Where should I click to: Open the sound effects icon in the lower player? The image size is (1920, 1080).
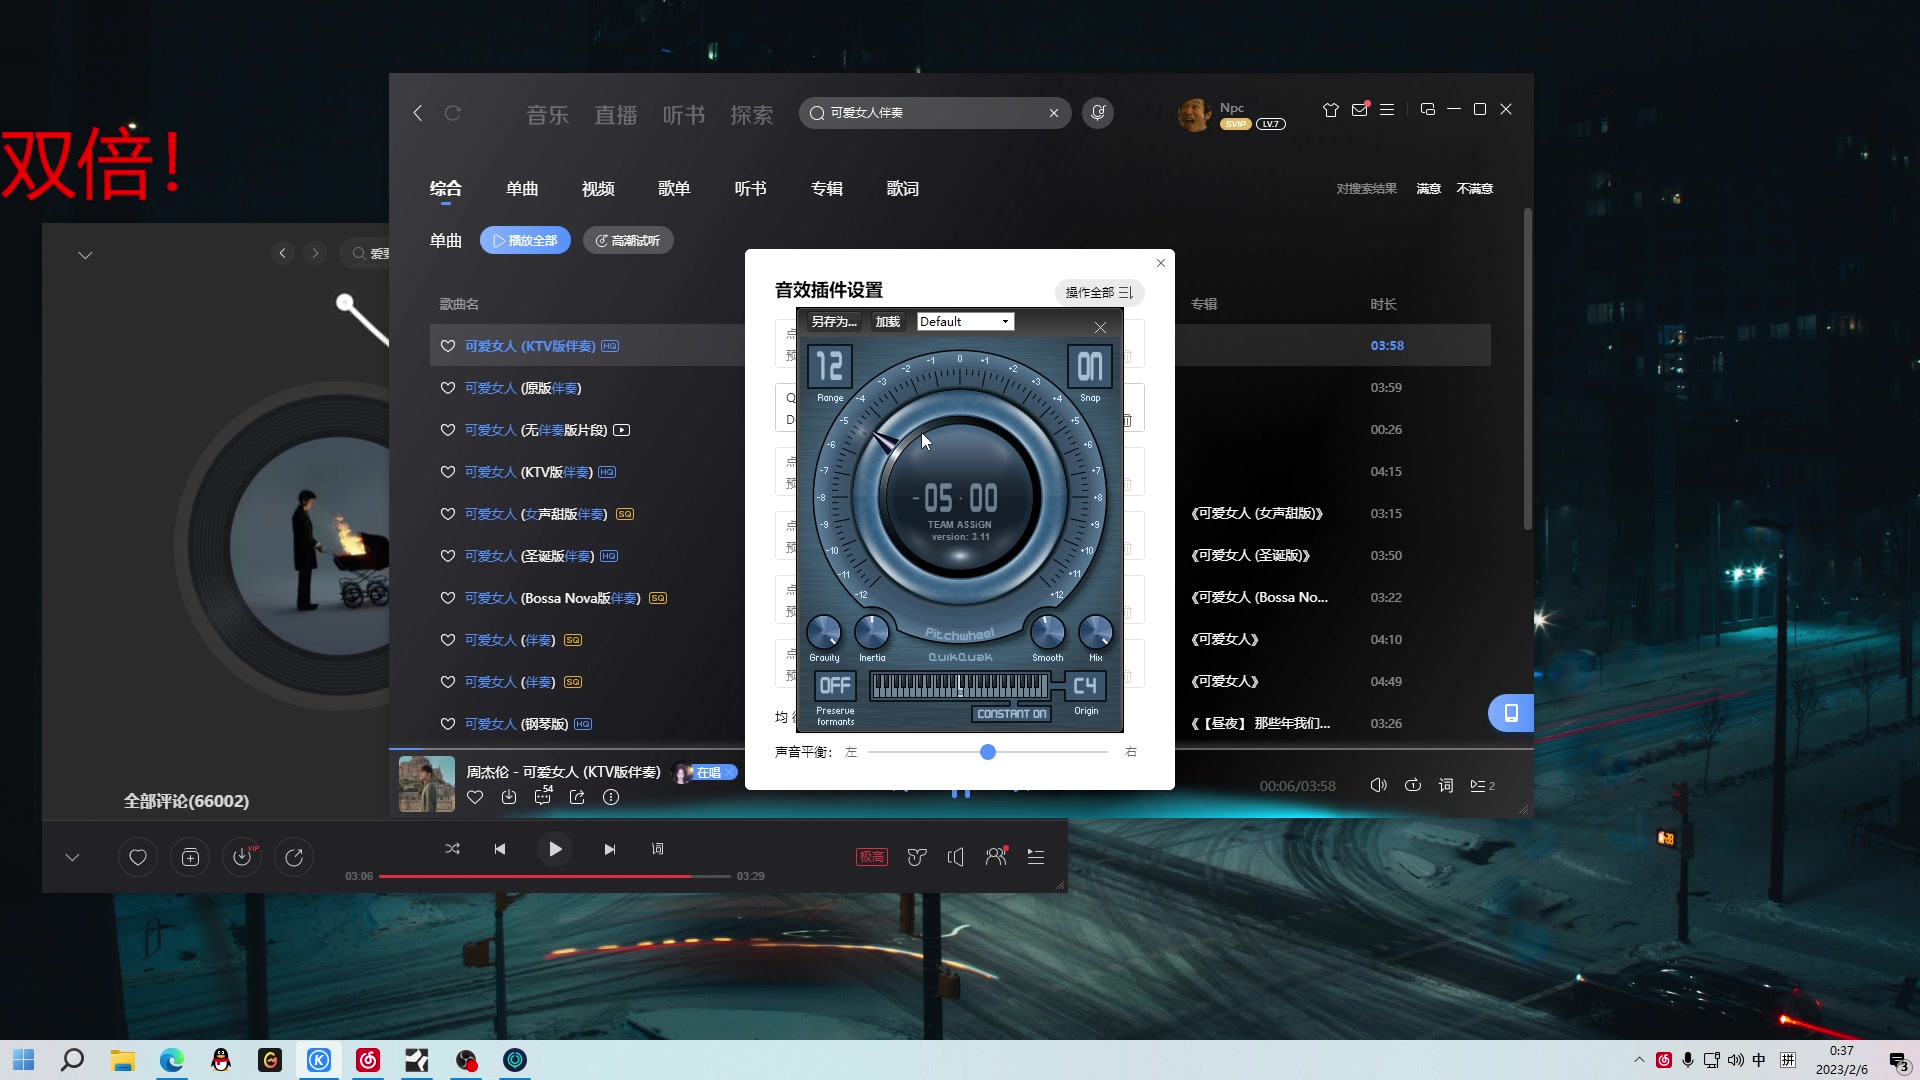pyautogui.click(x=916, y=857)
